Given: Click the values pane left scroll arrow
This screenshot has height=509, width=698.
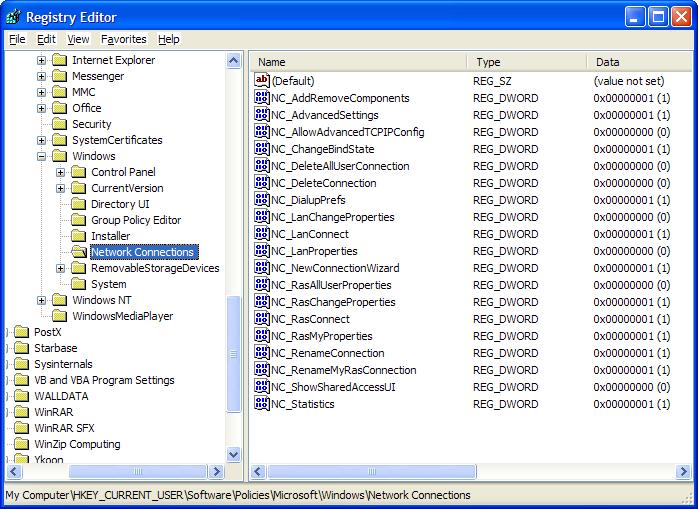Looking at the screenshot, I should [258, 471].
